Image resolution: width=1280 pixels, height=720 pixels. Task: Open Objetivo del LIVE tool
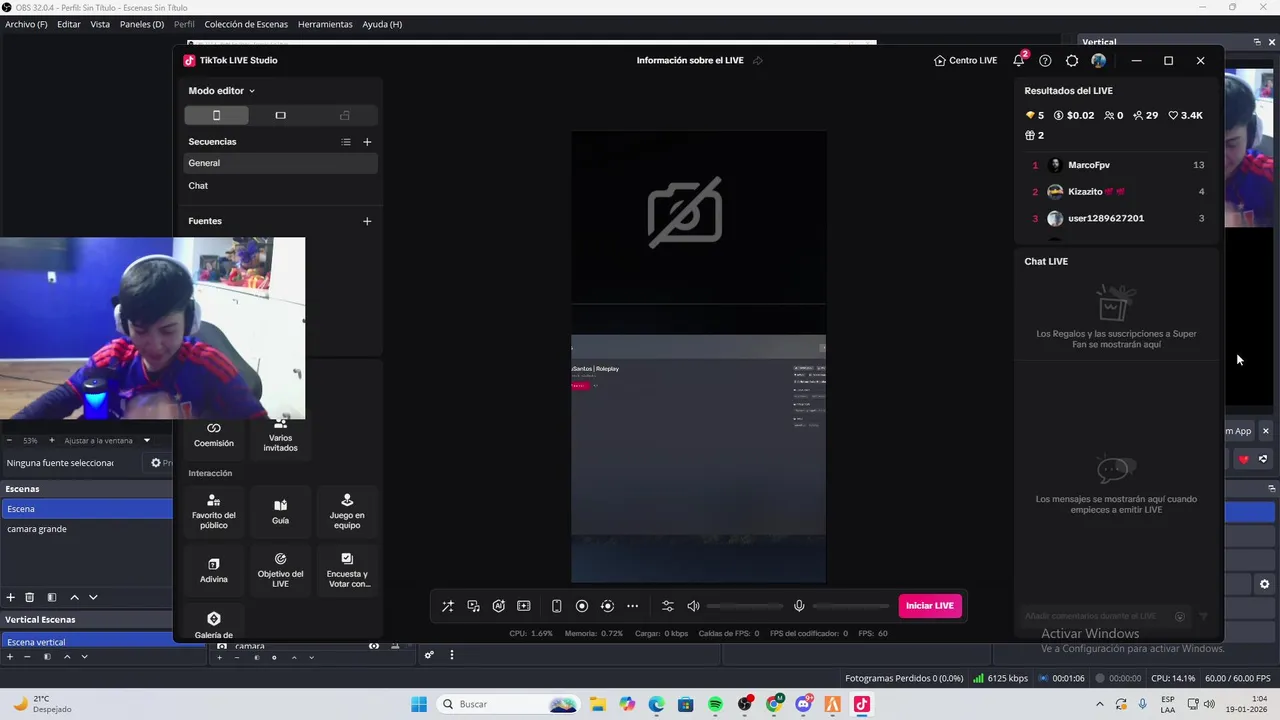280,570
